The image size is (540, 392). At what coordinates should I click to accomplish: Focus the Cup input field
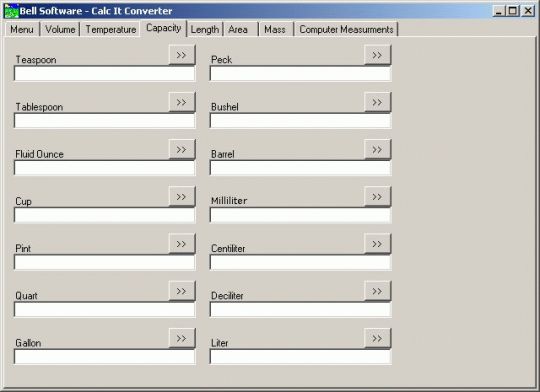pyautogui.click(x=104, y=215)
